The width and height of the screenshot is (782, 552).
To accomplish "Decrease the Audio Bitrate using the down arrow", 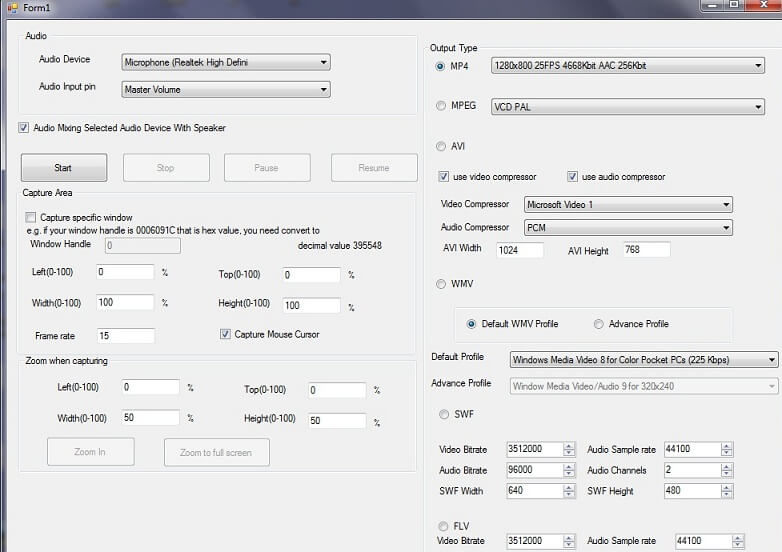I will (x=569, y=474).
